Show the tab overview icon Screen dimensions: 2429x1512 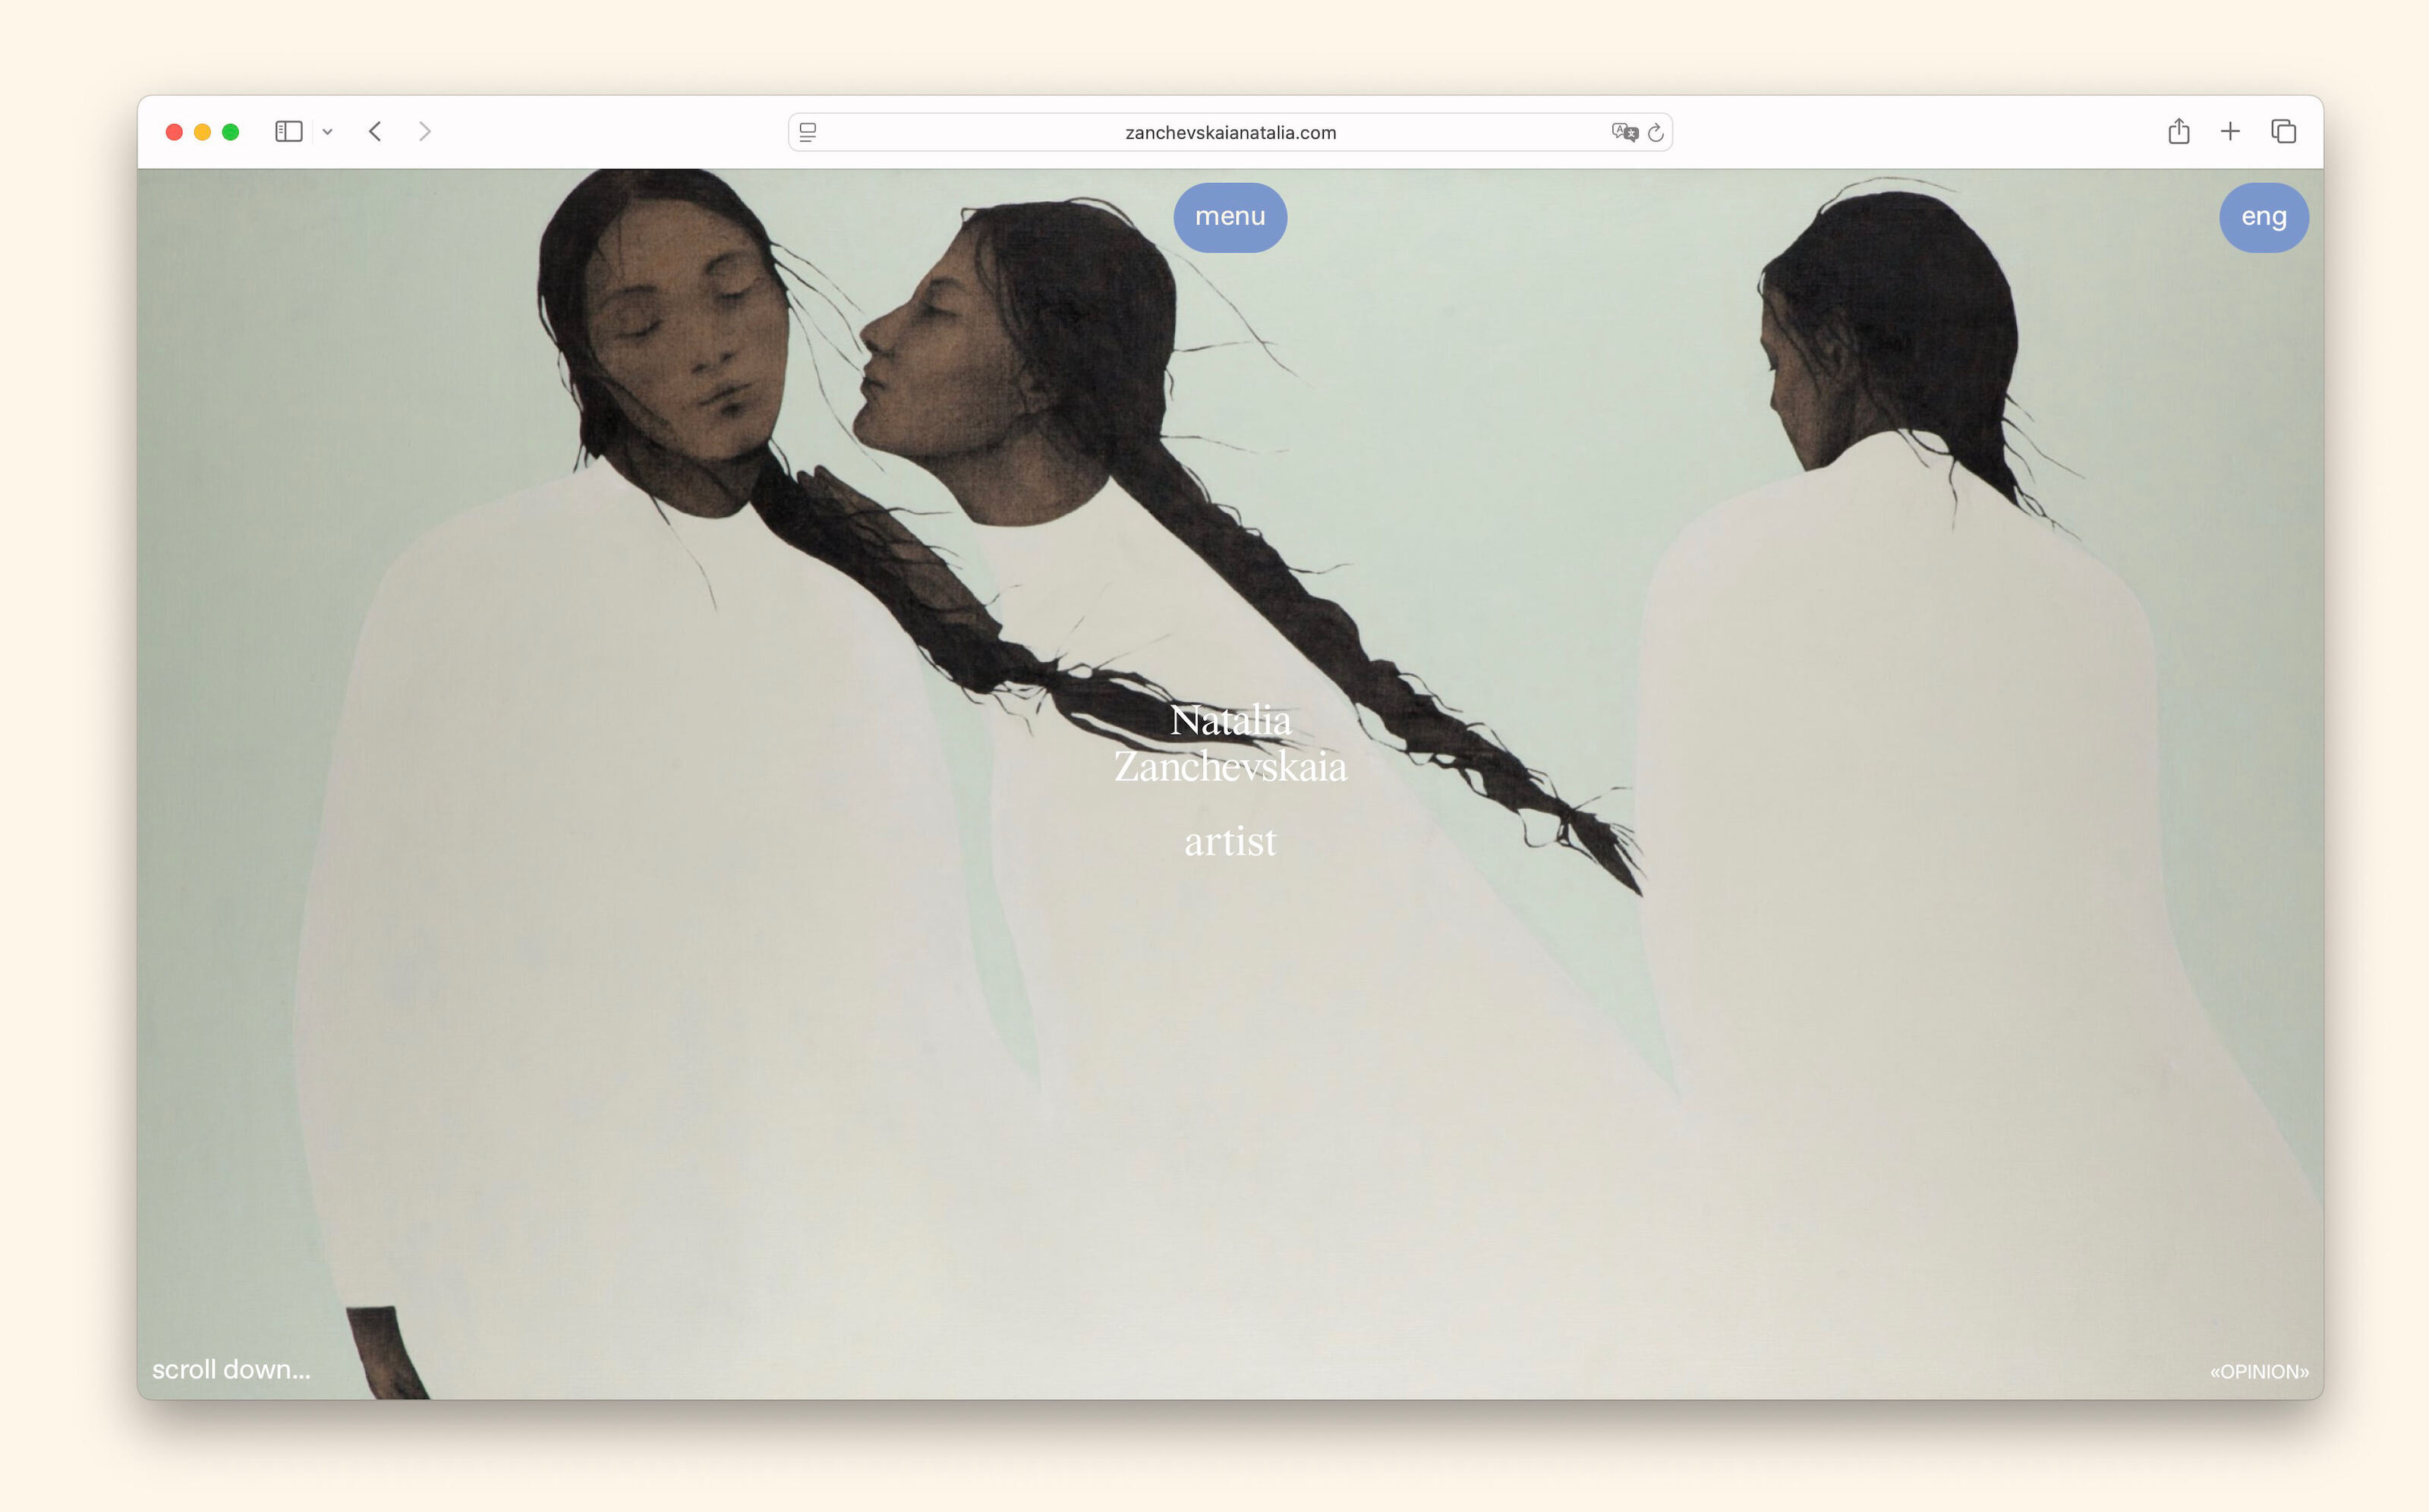[x=2283, y=132]
